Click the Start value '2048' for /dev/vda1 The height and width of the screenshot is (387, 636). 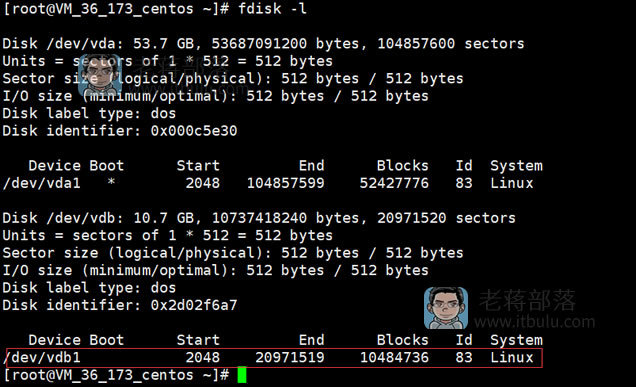tap(202, 183)
